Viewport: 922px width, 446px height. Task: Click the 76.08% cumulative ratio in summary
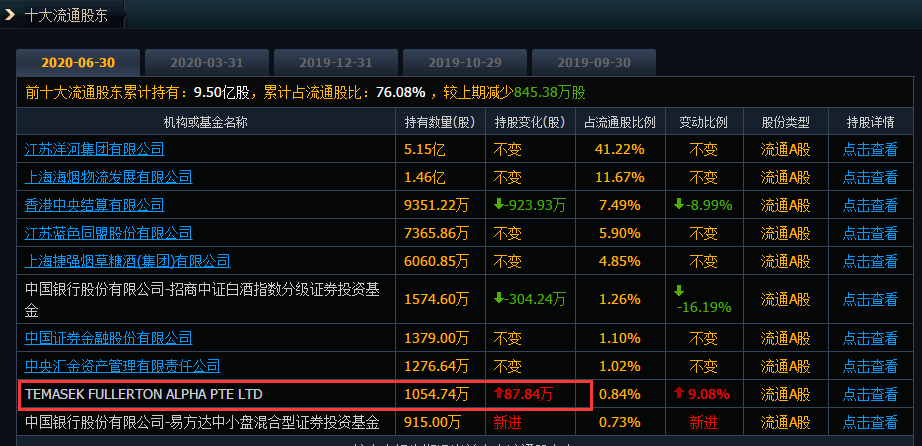400,92
